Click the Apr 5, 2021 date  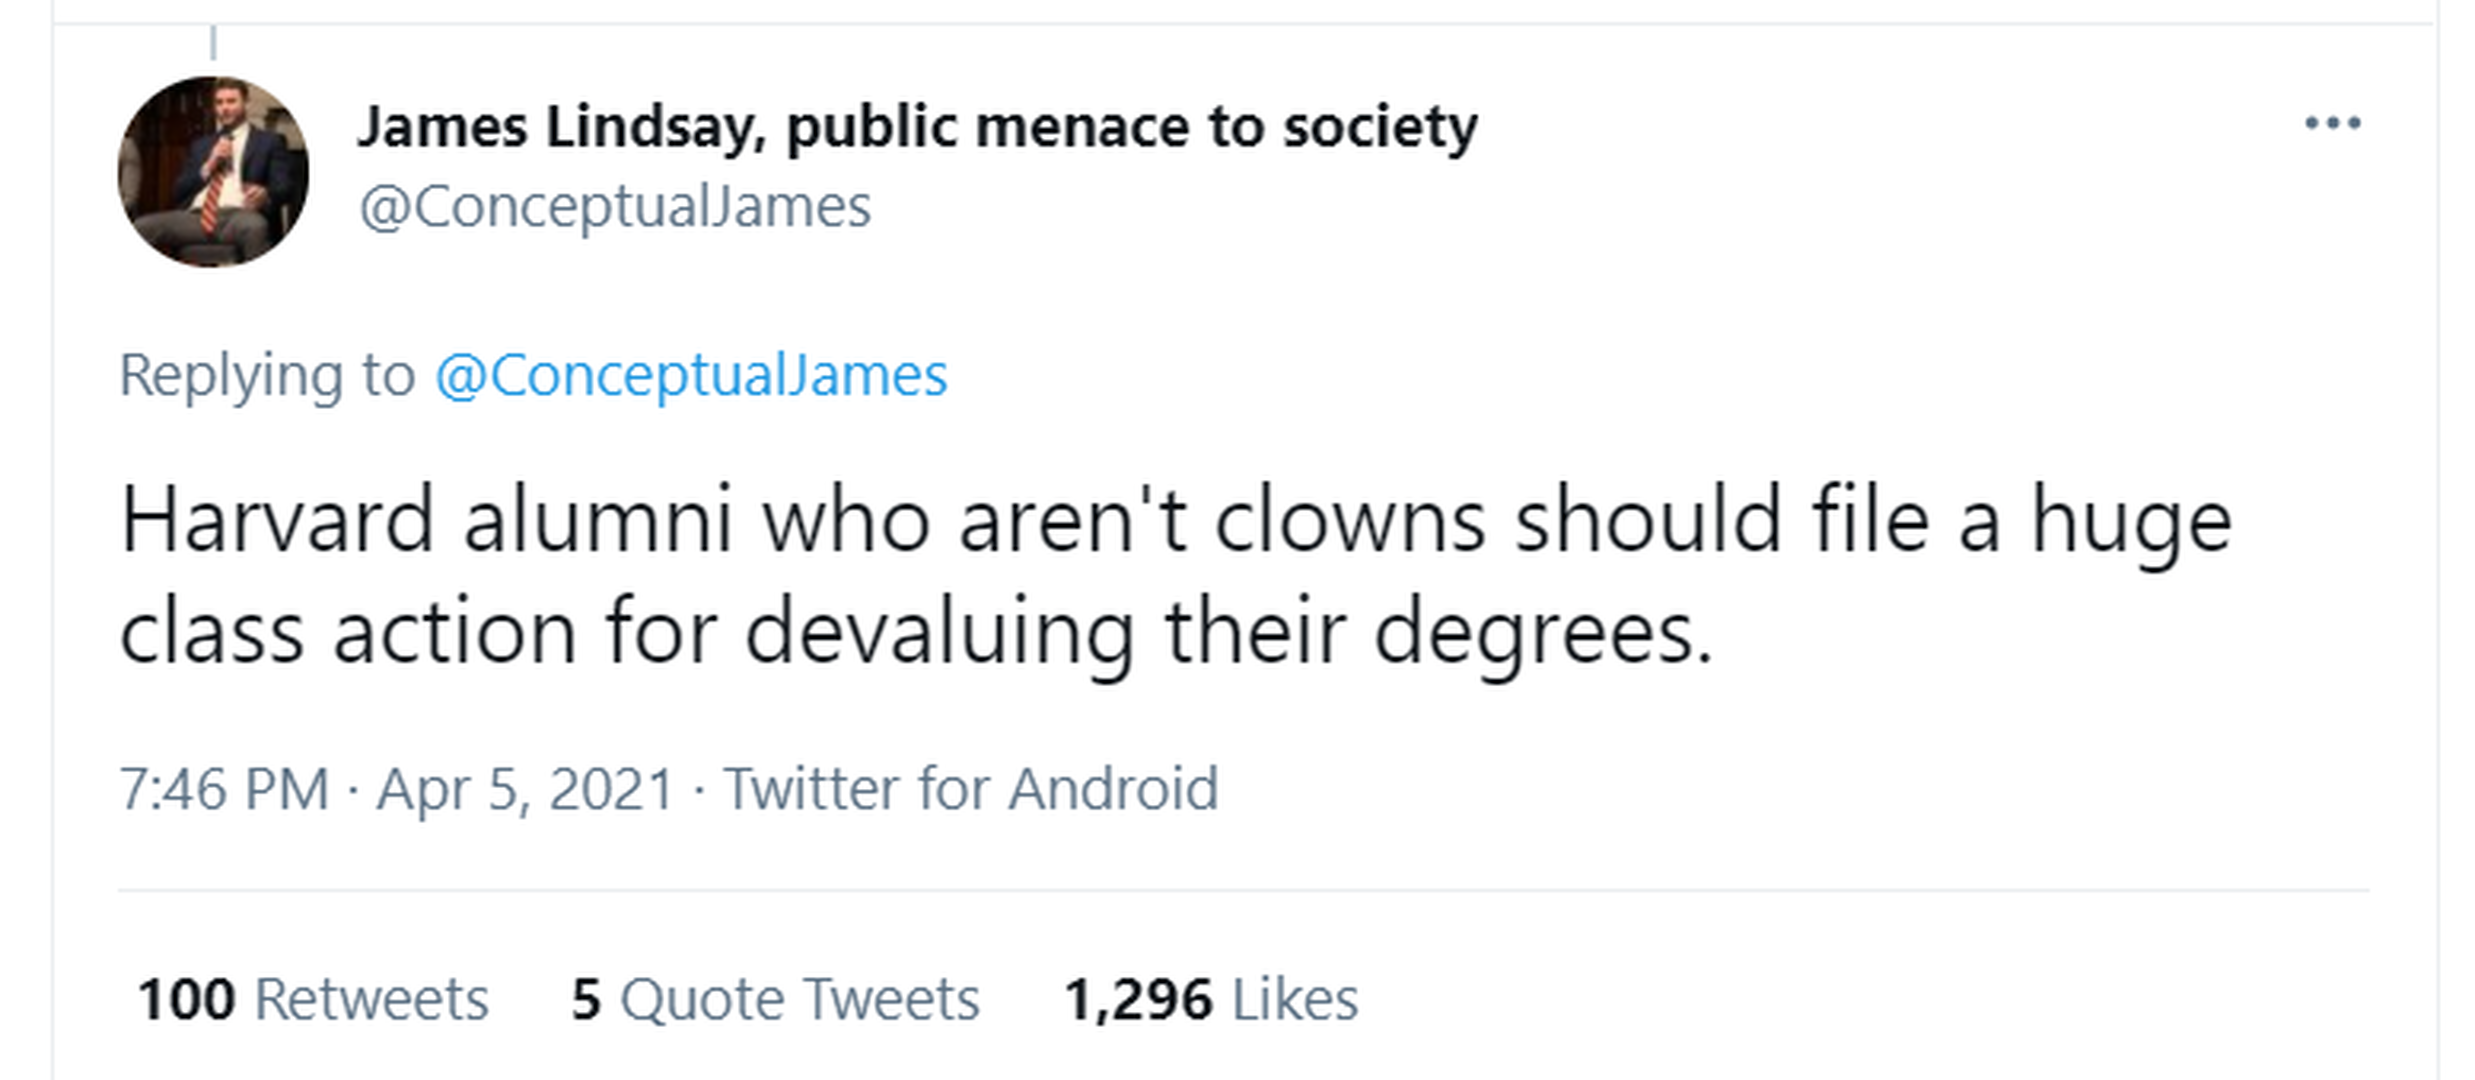pyautogui.click(x=525, y=789)
